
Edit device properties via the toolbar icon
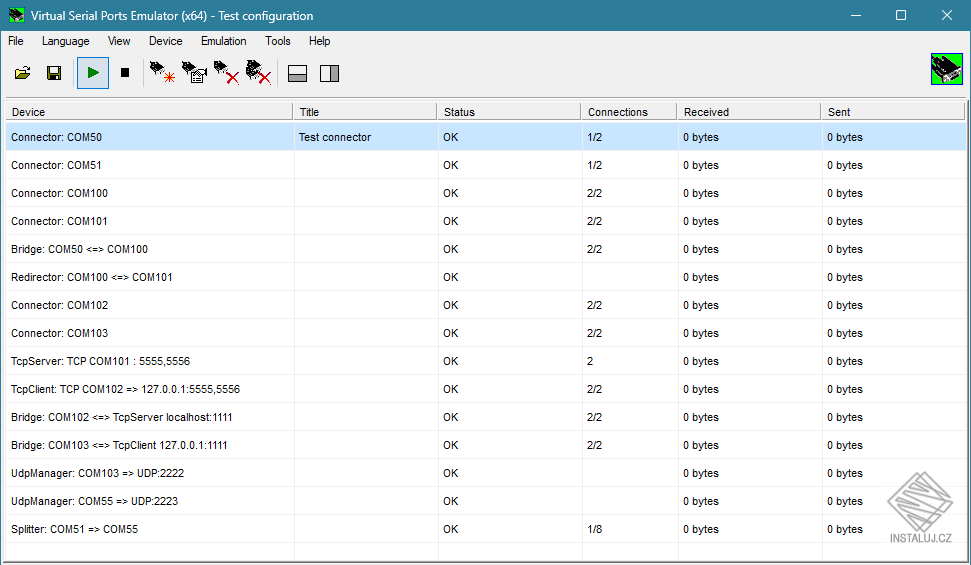coord(194,73)
